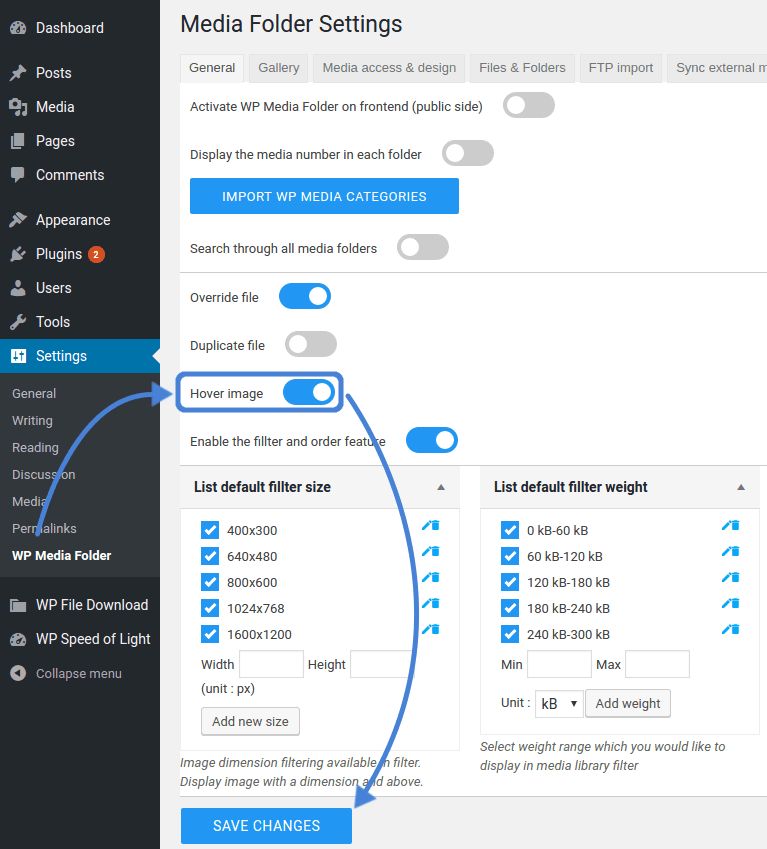
Task: Uncheck the 800x600 filter size checkbox
Action: point(210,582)
